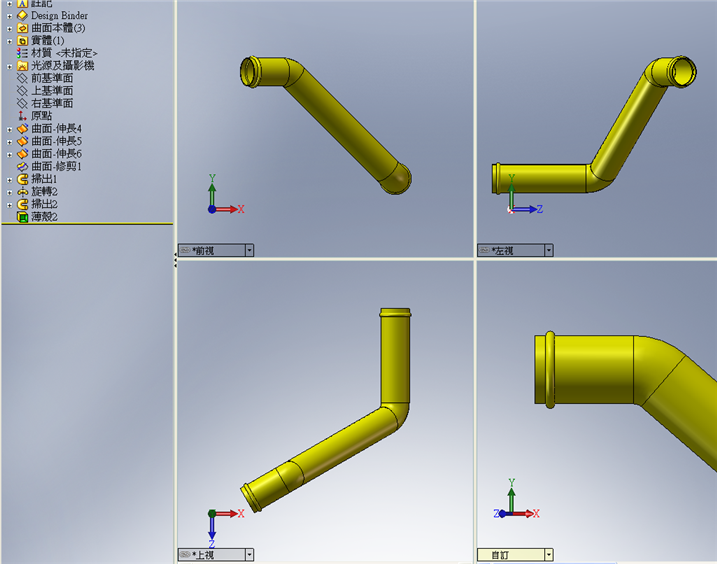Expand the 曲面-伸長4 feature
Image resolution: width=717 pixels, height=564 pixels.
pos(9,129)
